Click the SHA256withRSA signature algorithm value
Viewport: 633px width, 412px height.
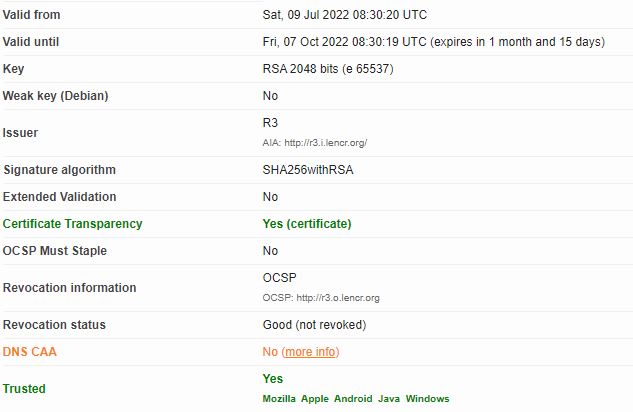(307, 170)
